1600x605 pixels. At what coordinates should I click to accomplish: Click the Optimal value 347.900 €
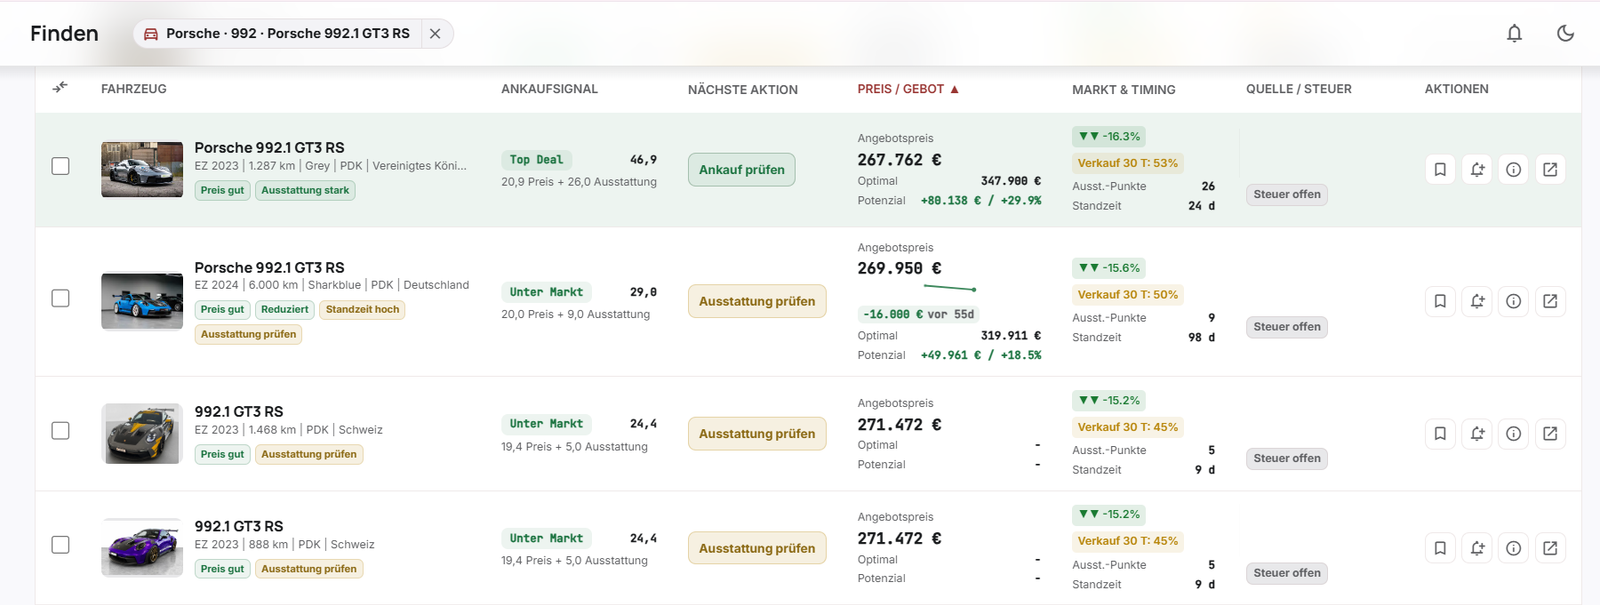(1011, 181)
